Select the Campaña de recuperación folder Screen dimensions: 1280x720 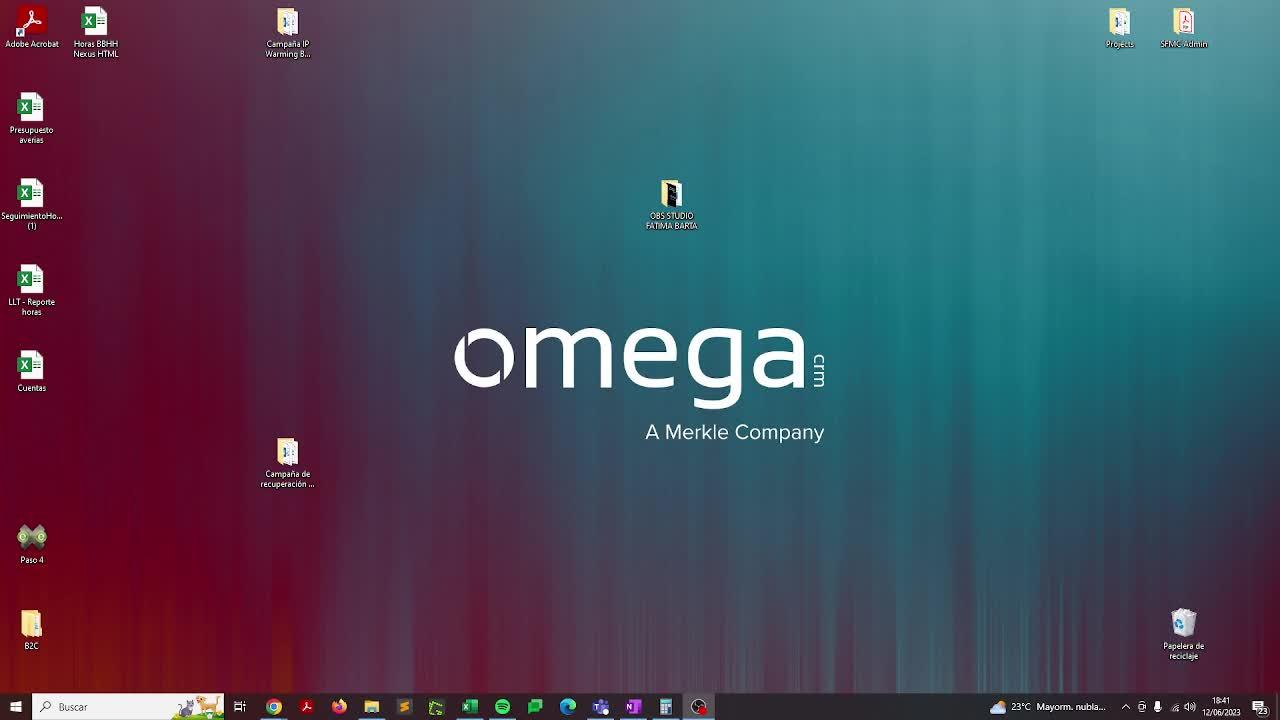[x=288, y=463]
